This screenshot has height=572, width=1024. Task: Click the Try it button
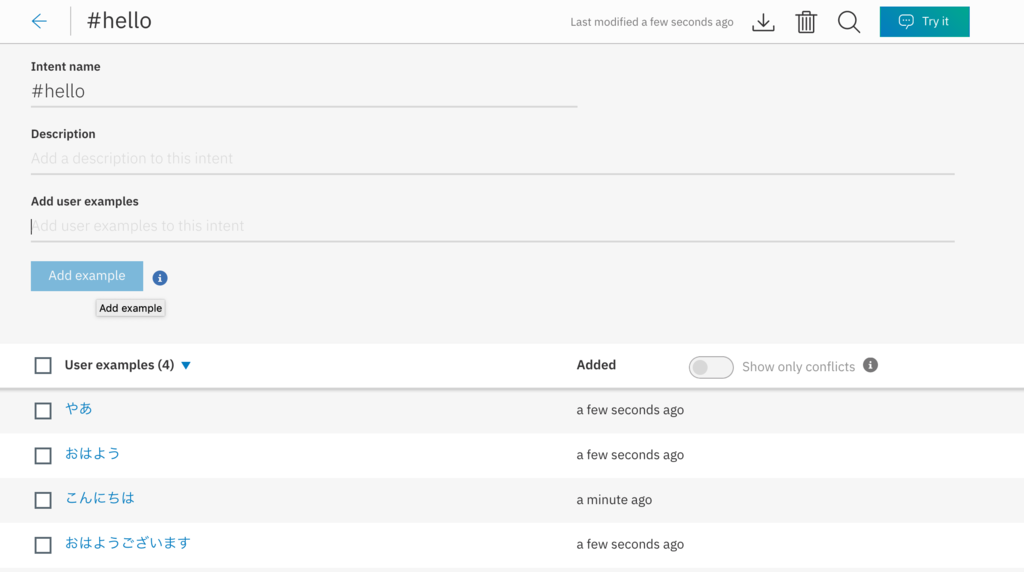924,22
